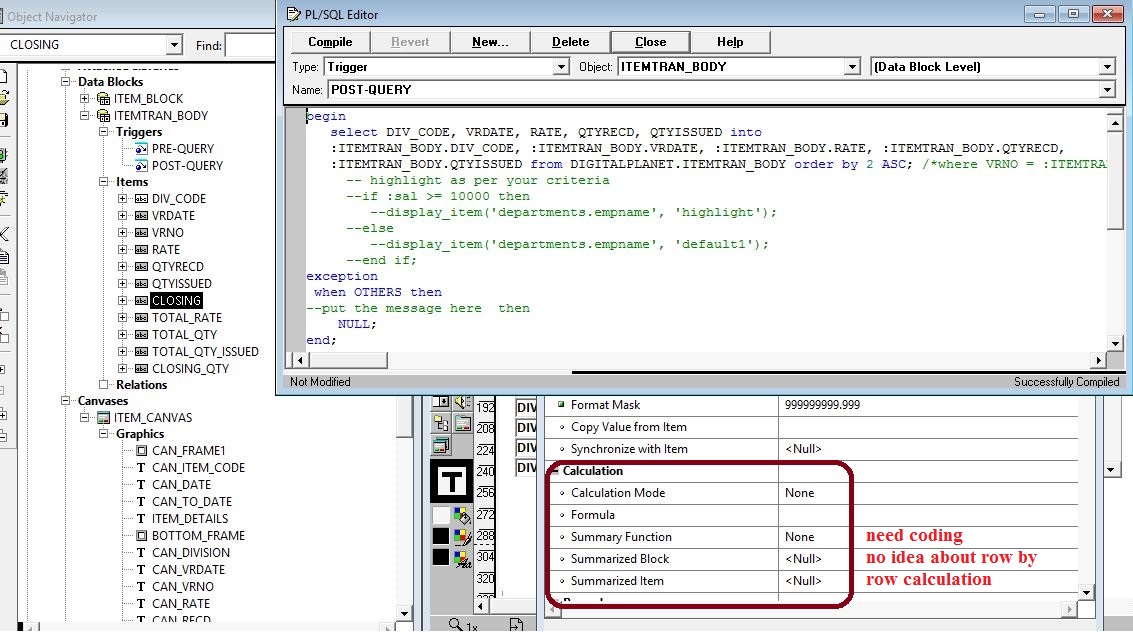Click the CAN_DATE text graphic icon
This screenshot has width=1133, height=632.
142,485
